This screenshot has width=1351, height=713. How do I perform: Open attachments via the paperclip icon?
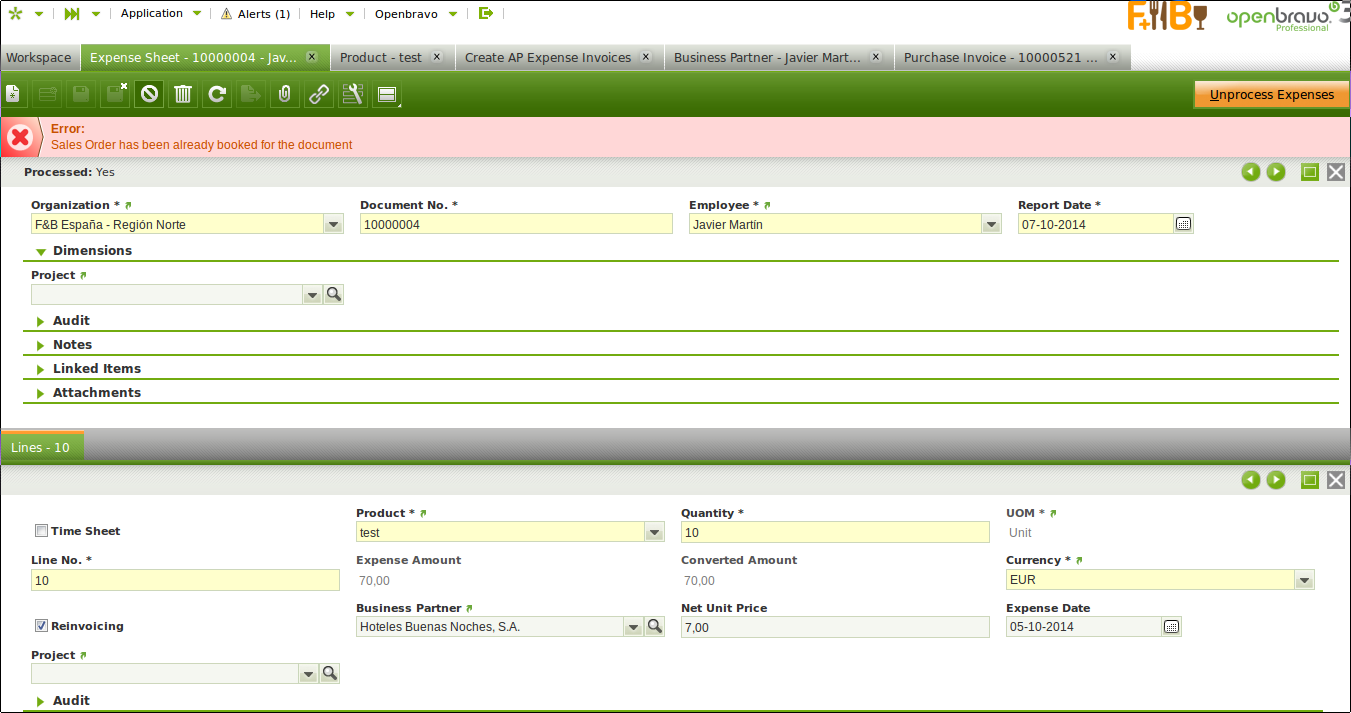tap(285, 94)
